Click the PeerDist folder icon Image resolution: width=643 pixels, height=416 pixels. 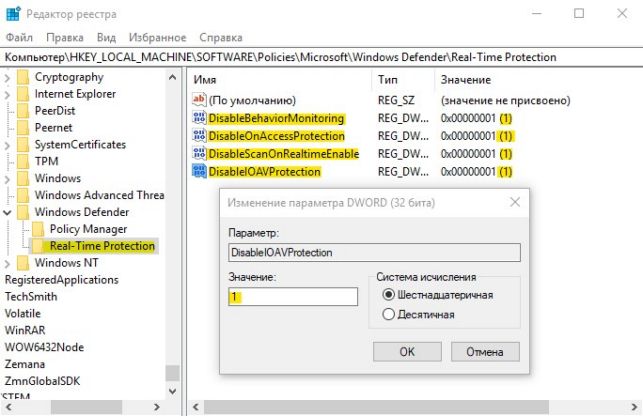[23, 111]
